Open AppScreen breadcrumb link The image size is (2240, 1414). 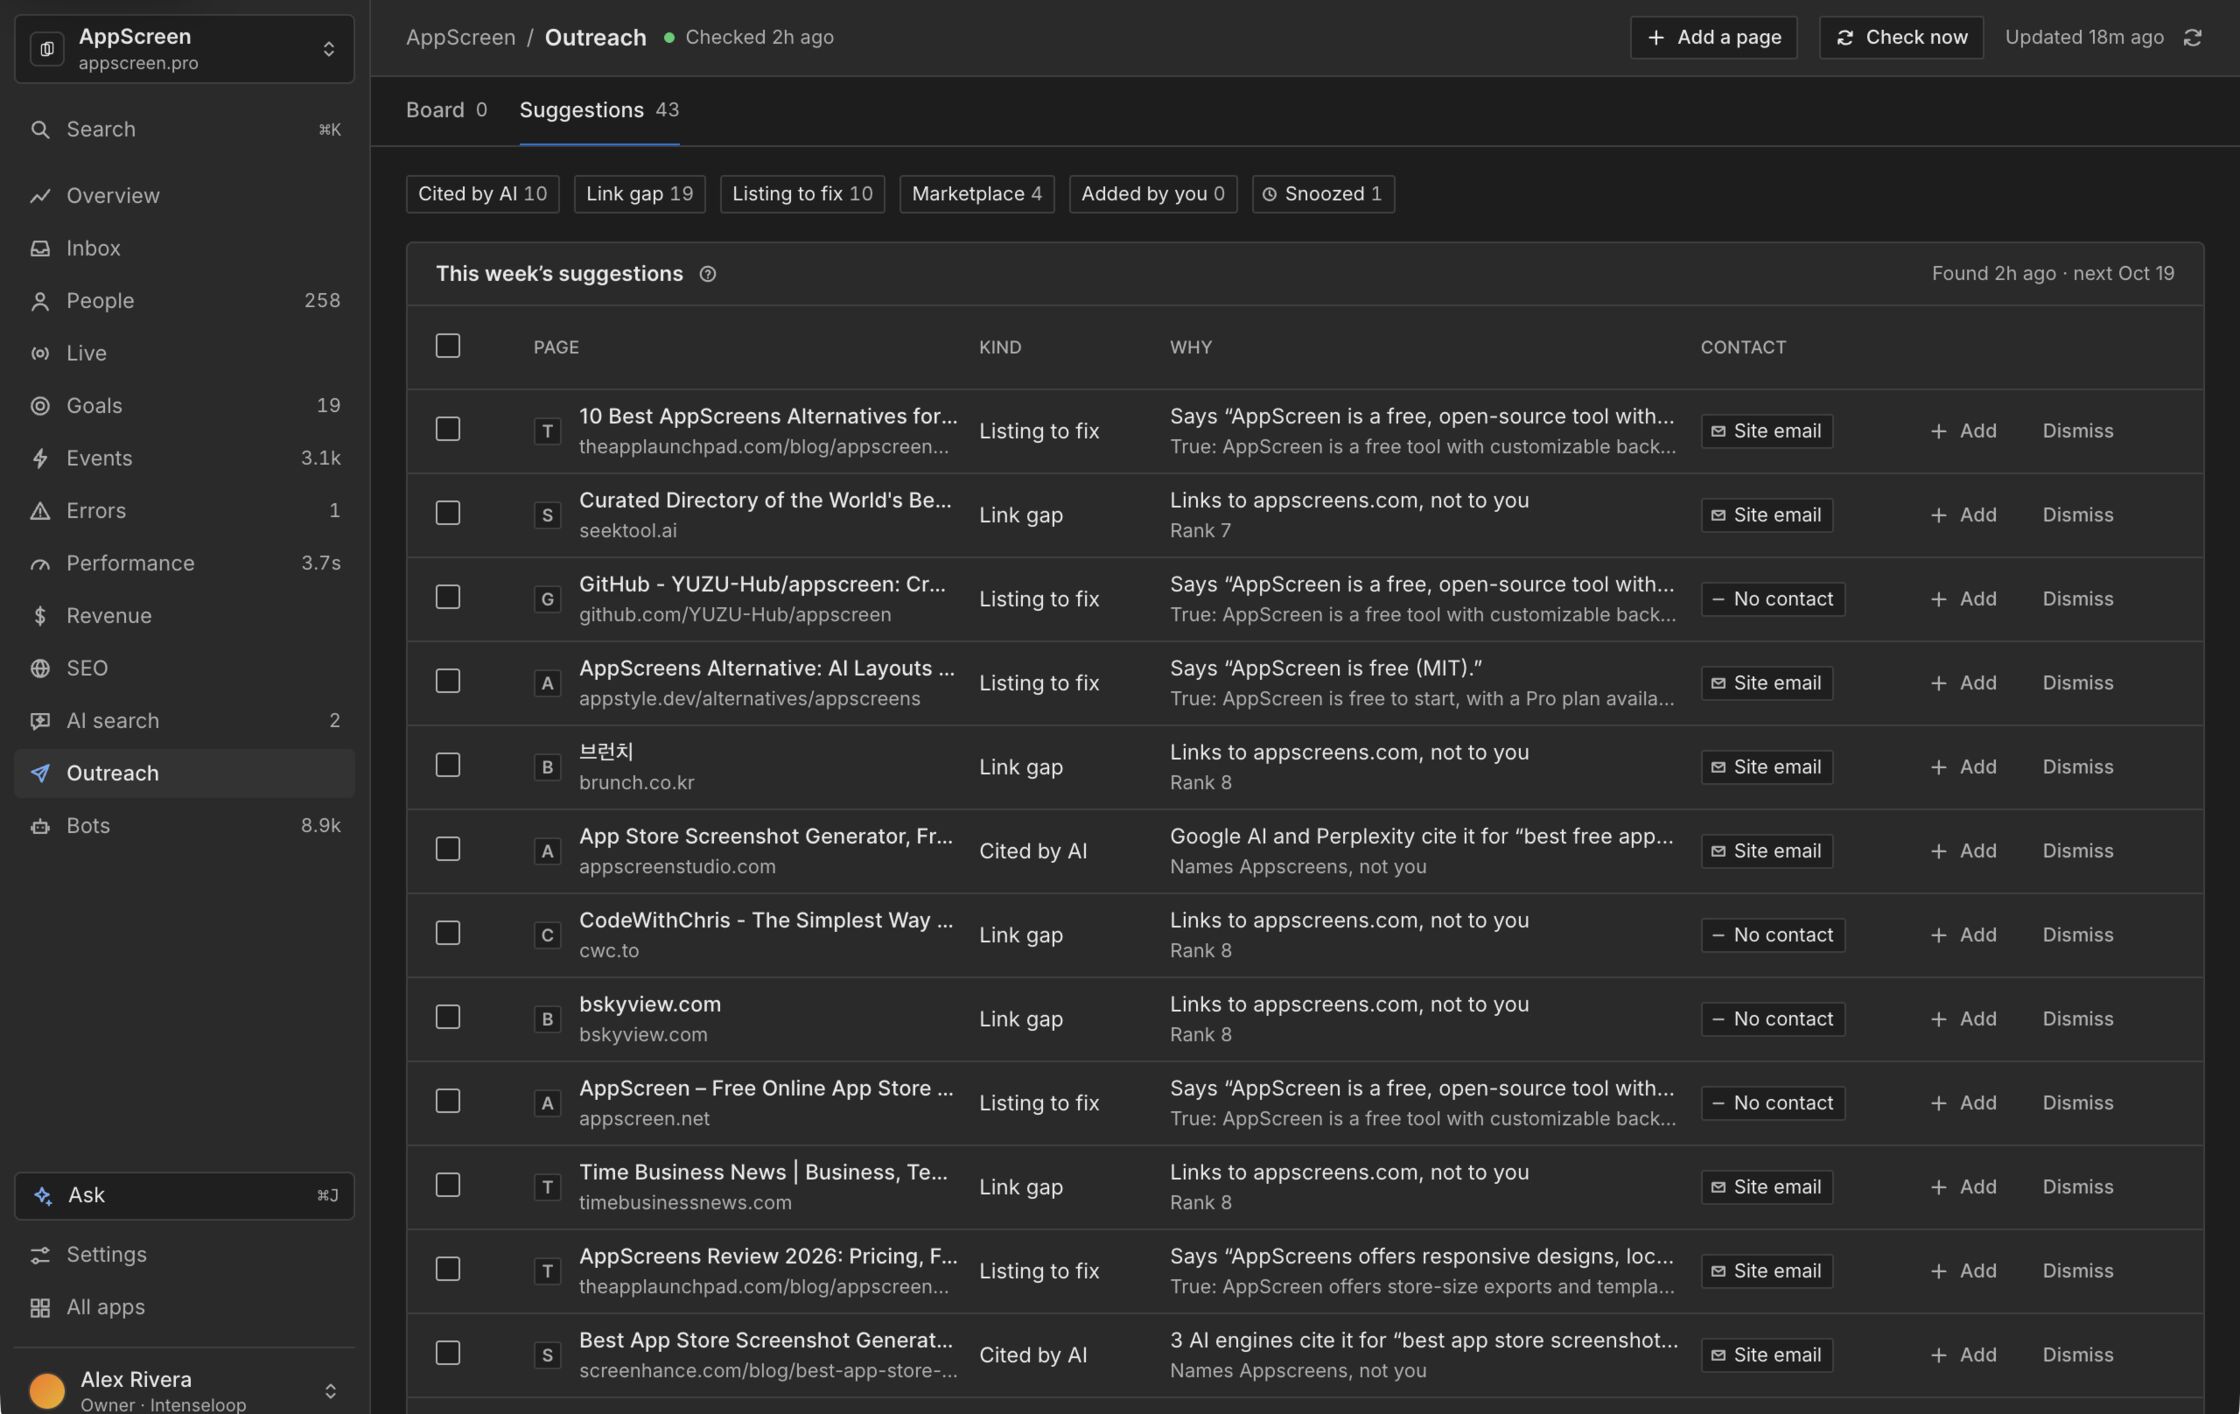460,38
